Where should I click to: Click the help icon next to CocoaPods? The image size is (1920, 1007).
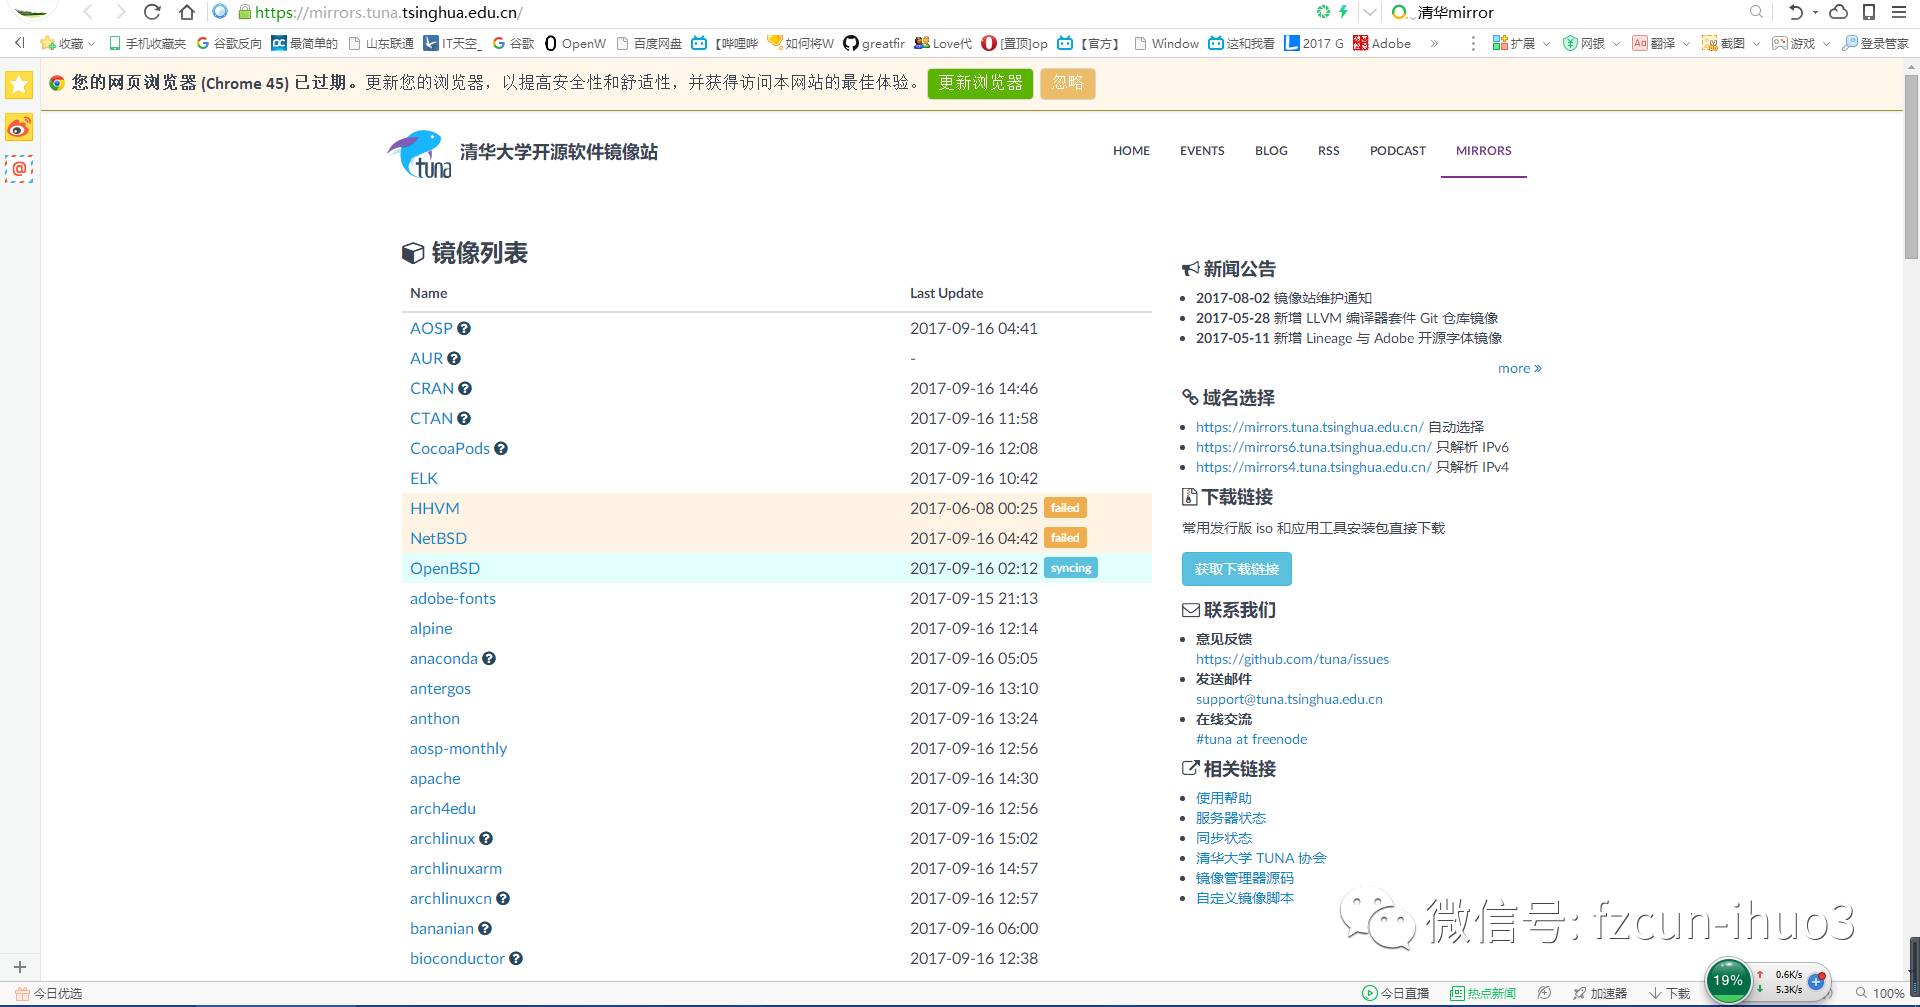click(x=501, y=448)
